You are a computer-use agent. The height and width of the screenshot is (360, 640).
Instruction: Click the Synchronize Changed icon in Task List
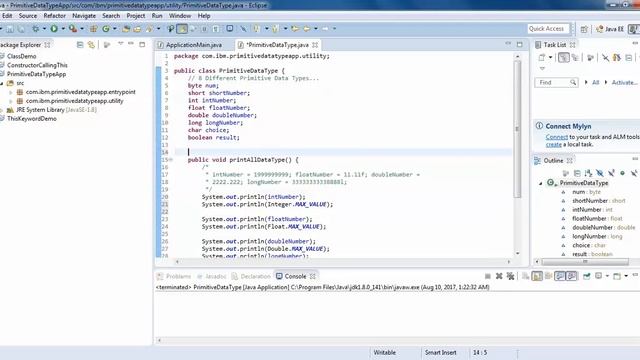click(x=617, y=58)
